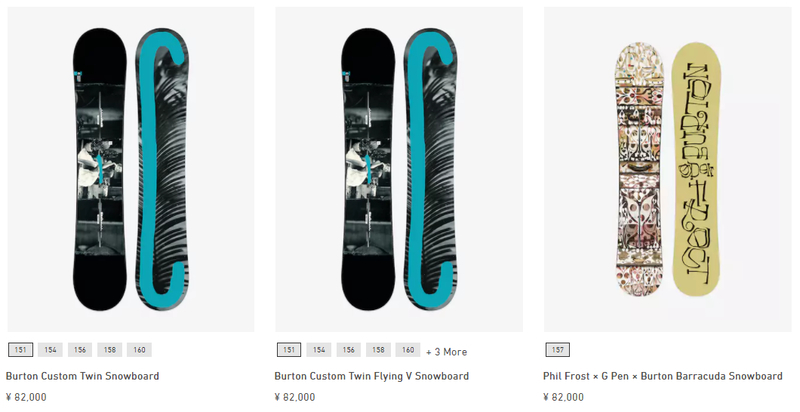Screen dimensions: 800x412
Task: Choose size 154 on Custom Twin Flying V
Action: (319, 350)
